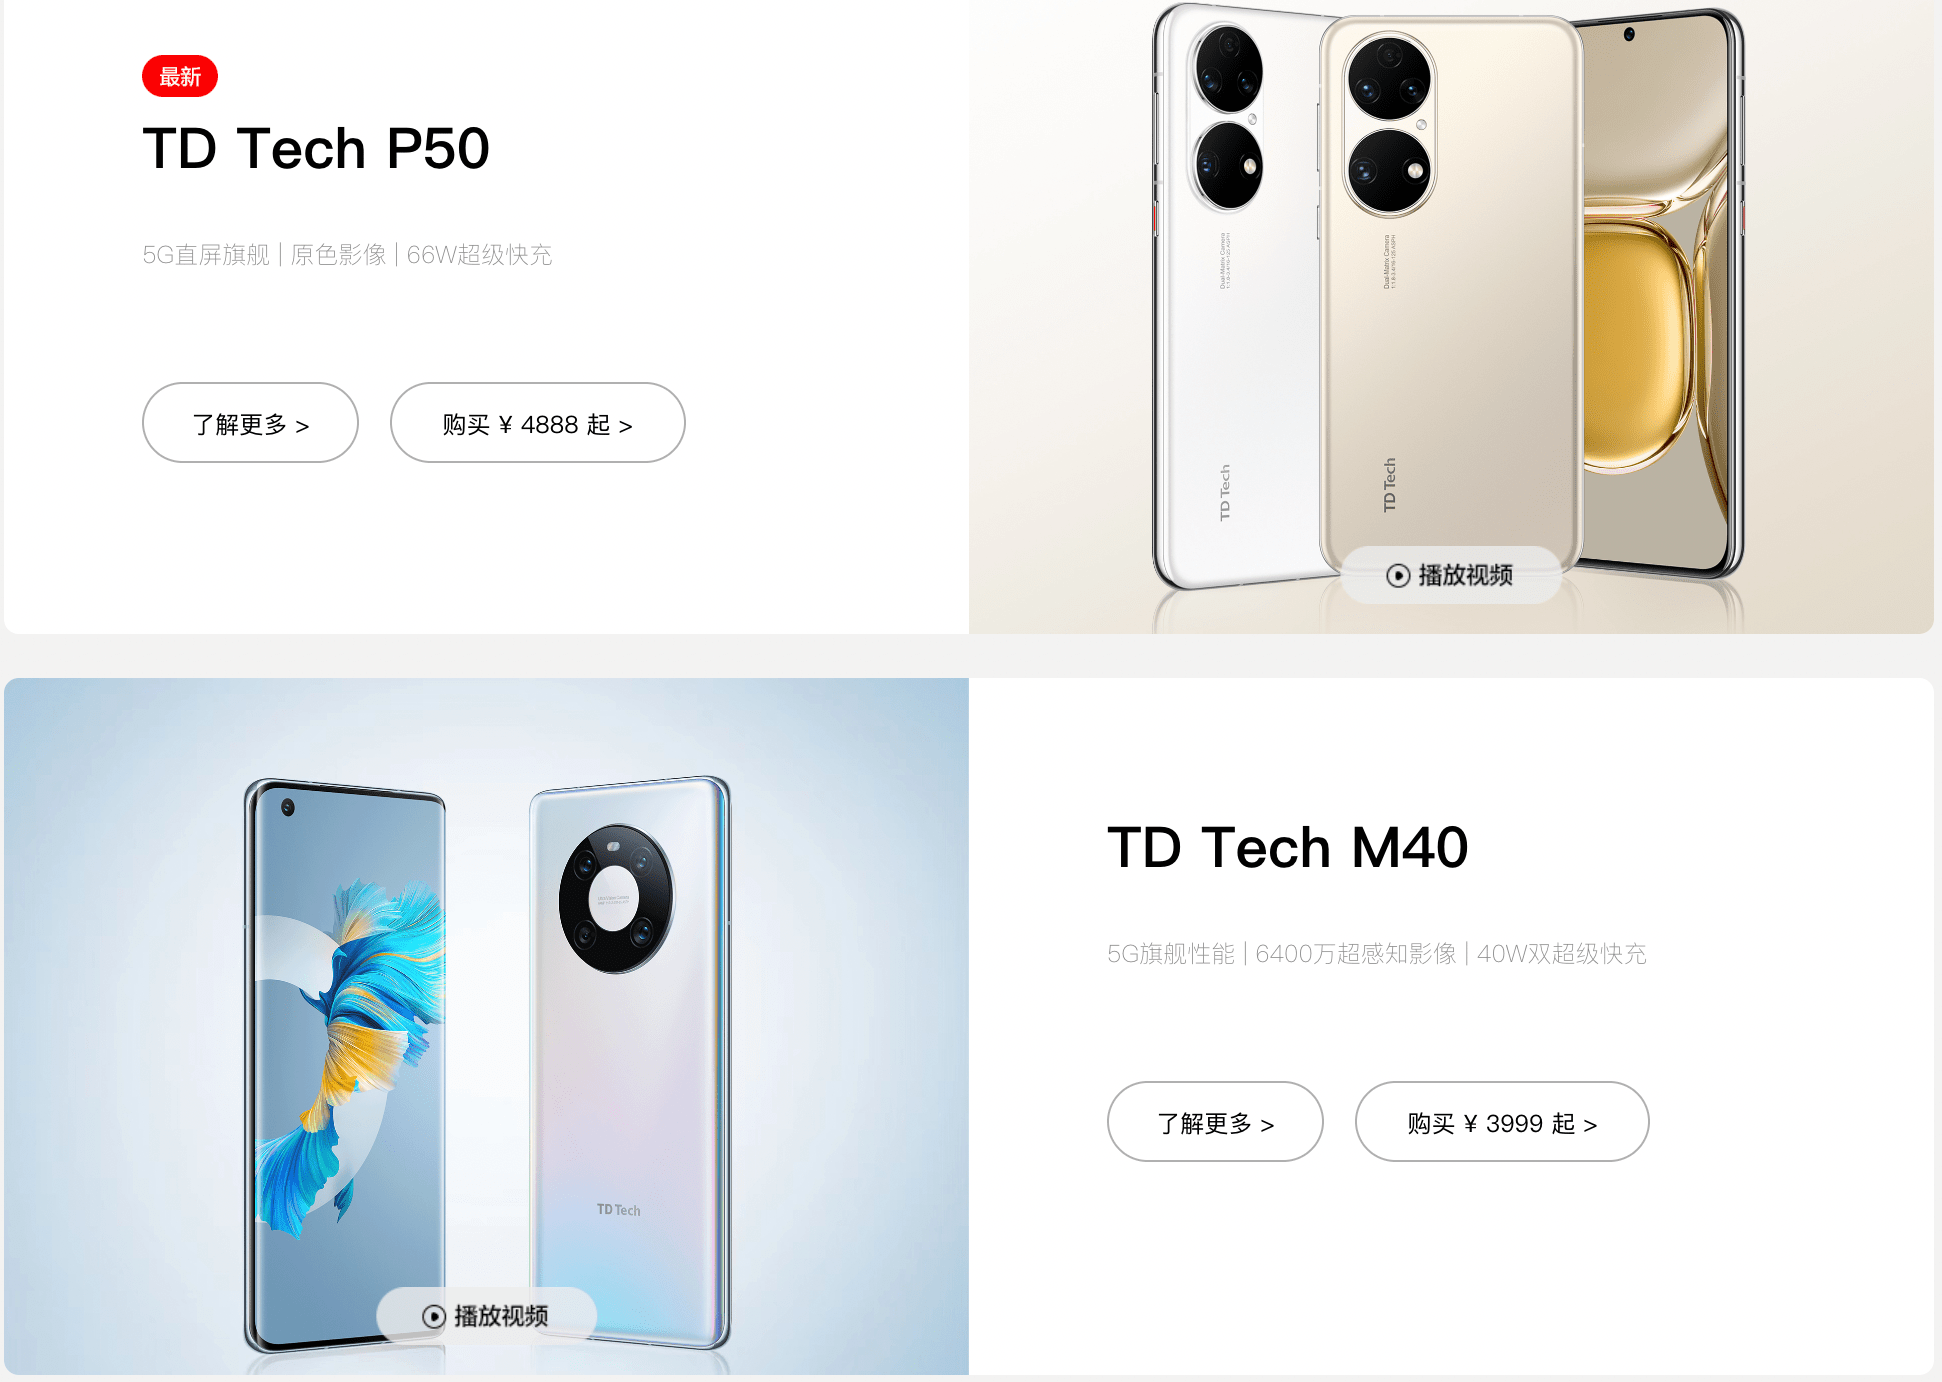Buy TD Tech M40 from ¥3999

point(1502,1122)
